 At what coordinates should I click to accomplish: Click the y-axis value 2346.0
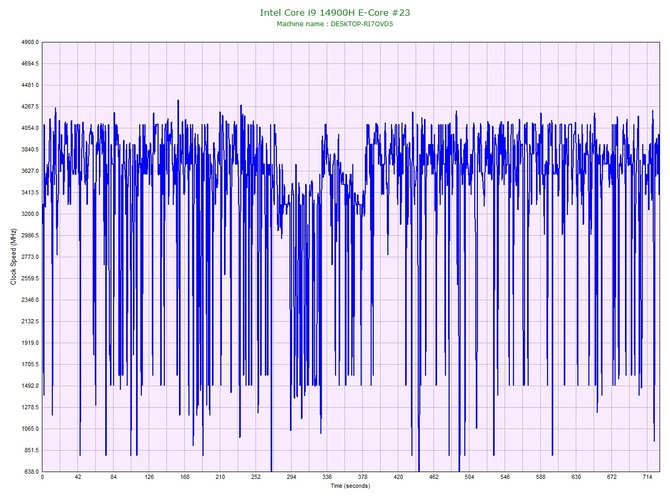point(30,300)
